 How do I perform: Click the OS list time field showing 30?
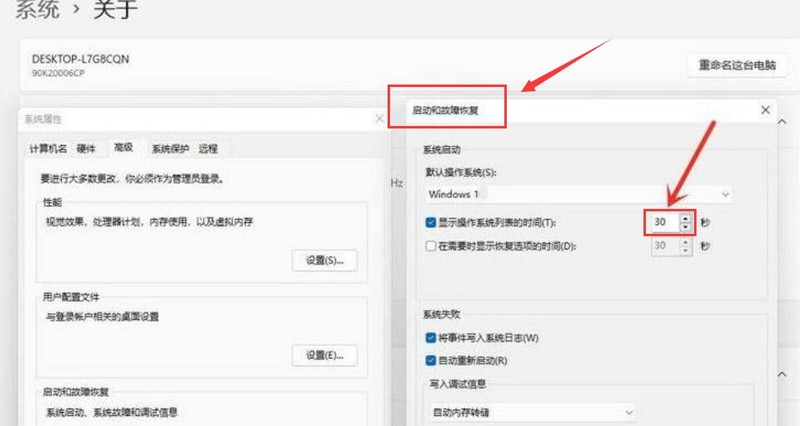660,221
